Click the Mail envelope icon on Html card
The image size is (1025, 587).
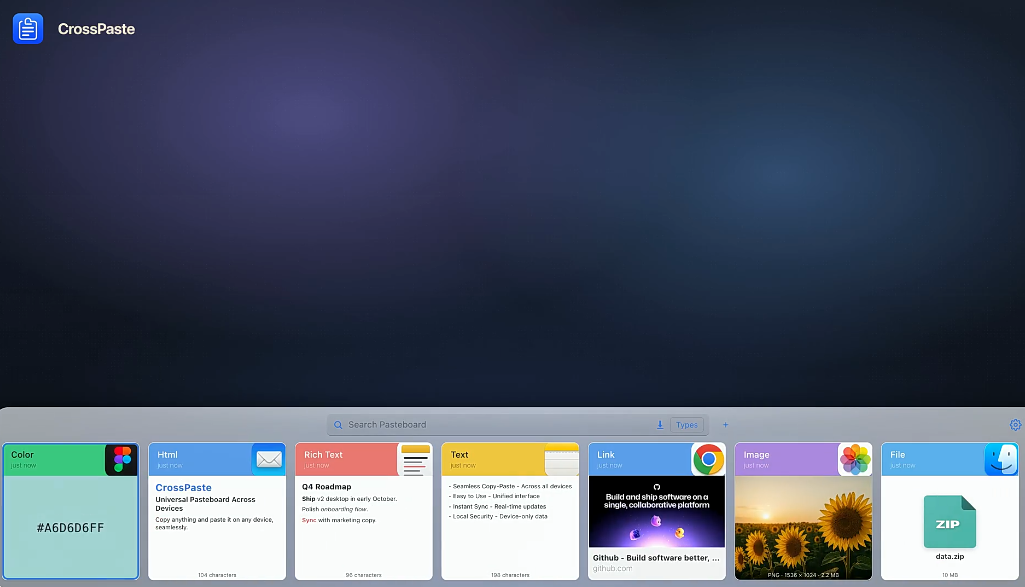[x=269, y=460]
